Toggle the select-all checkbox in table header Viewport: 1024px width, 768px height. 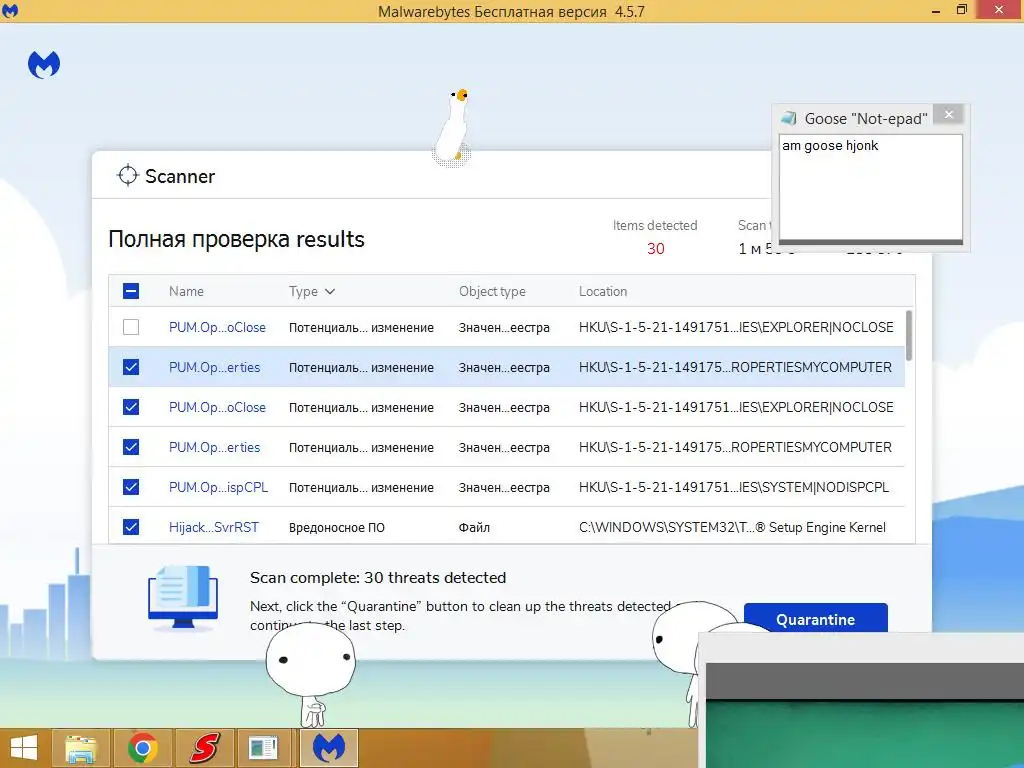point(131,291)
